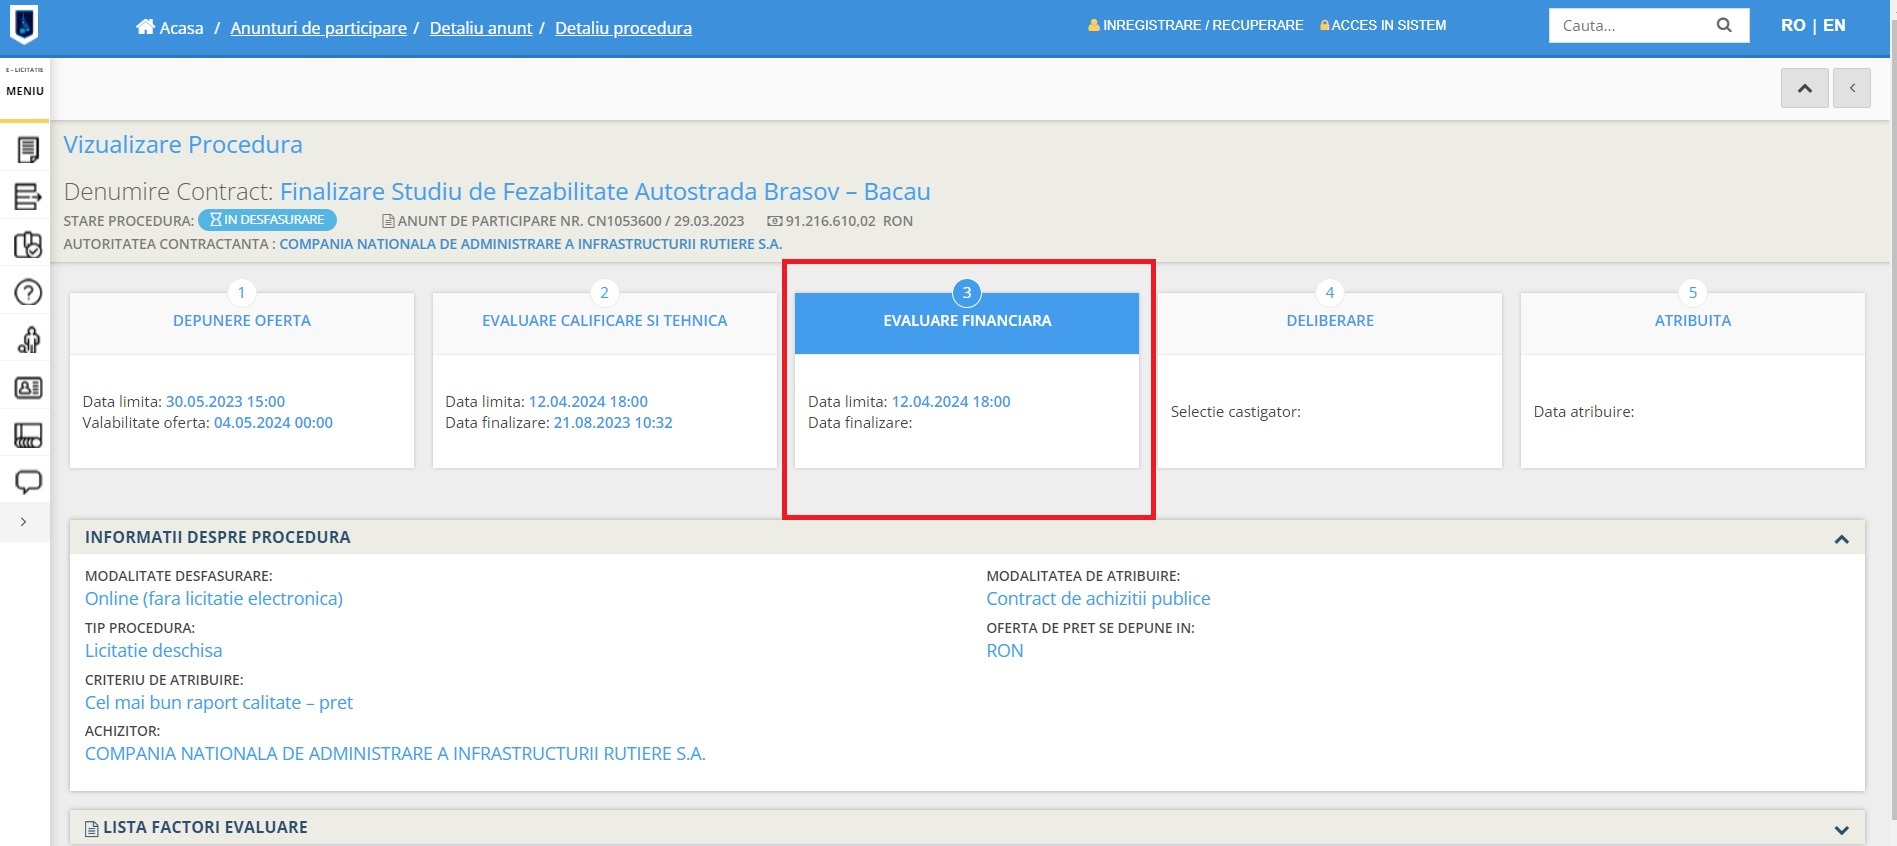Click 'Licitatie deschisa' value
The height and width of the screenshot is (846, 1897).
(154, 650)
